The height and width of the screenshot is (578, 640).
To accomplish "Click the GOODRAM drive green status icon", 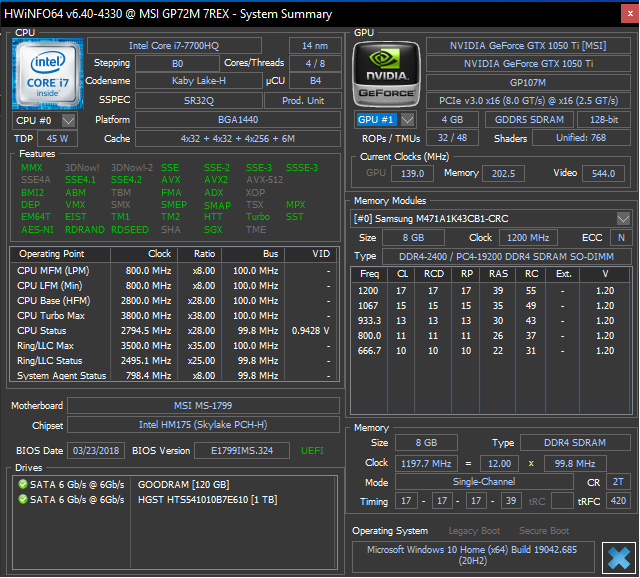I will [x=23, y=485].
